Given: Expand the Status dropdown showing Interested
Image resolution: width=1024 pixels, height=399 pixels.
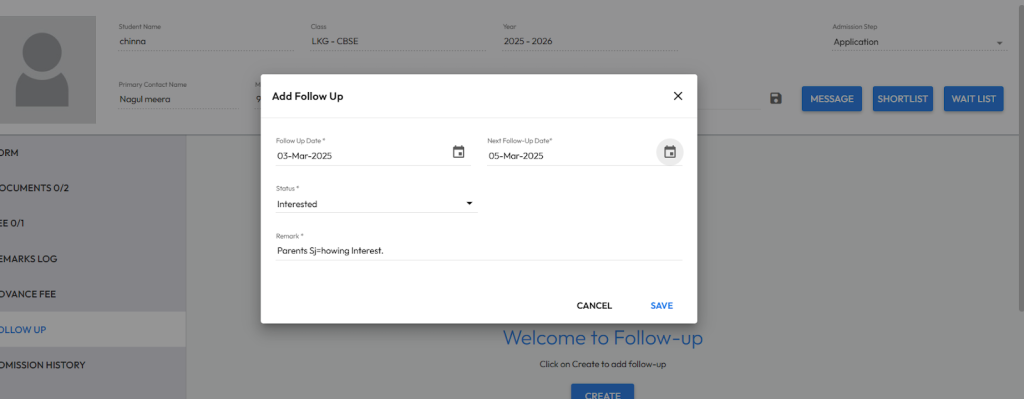Looking at the screenshot, I should (377, 204).
